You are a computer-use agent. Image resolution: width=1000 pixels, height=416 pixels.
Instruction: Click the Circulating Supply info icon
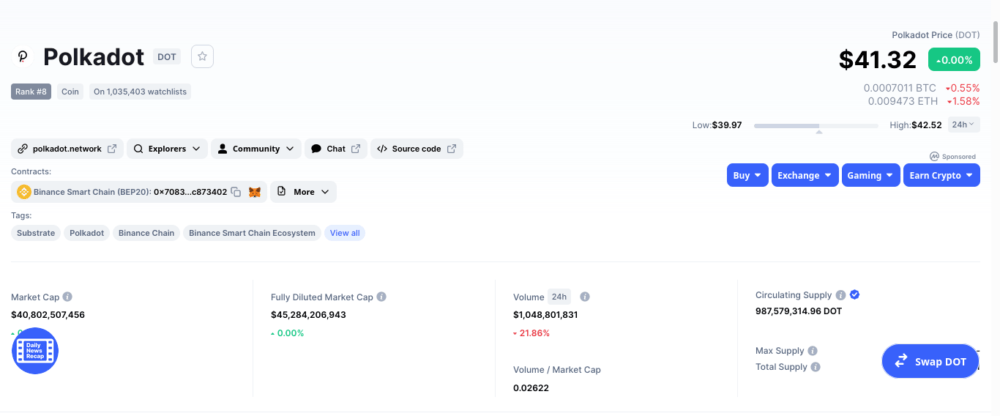click(x=840, y=295)
